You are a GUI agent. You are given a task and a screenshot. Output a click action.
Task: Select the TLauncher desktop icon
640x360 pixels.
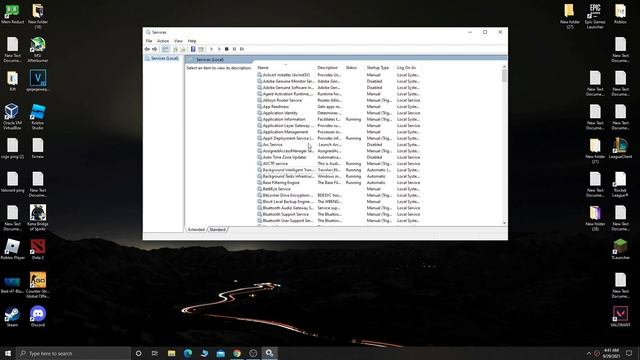pos(620,249)
